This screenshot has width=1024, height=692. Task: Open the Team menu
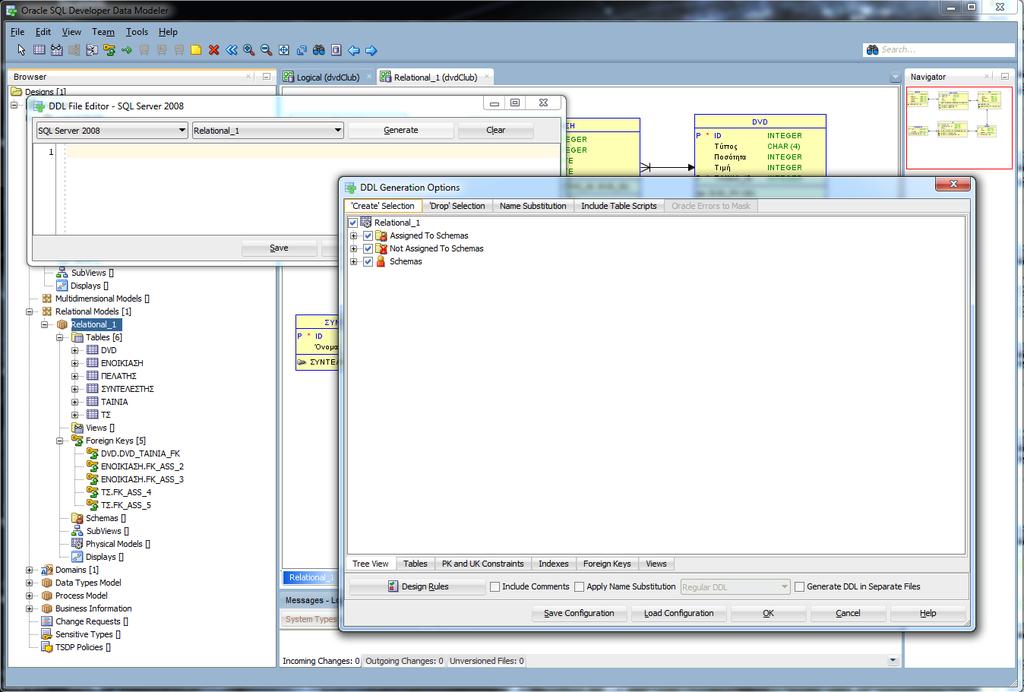coord(103,31)
